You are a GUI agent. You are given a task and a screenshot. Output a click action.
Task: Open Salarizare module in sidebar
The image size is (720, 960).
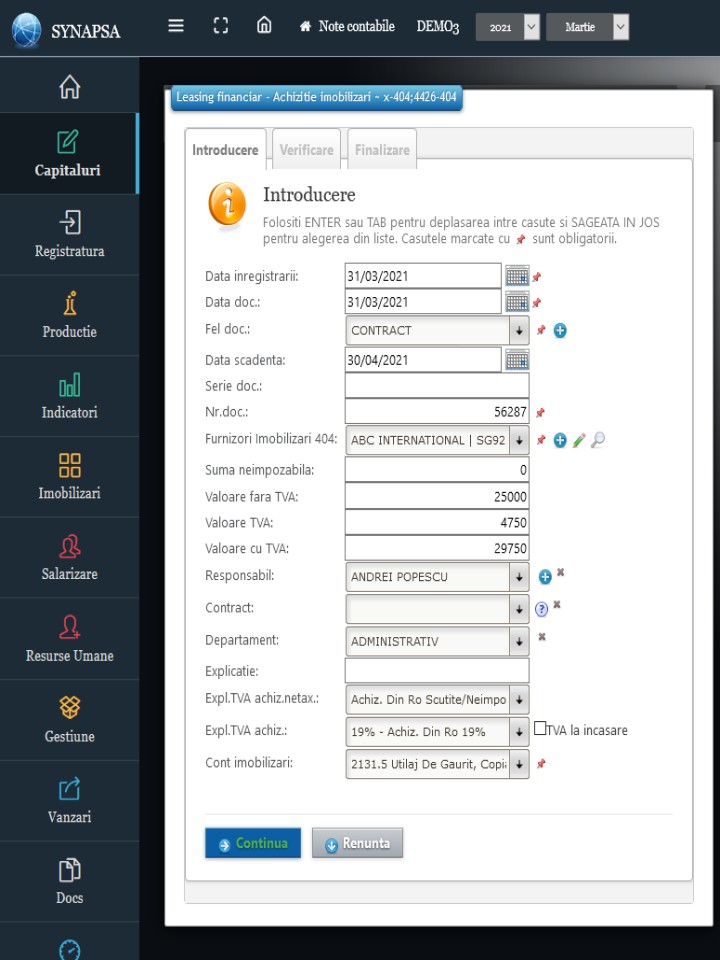click(69, 558)
